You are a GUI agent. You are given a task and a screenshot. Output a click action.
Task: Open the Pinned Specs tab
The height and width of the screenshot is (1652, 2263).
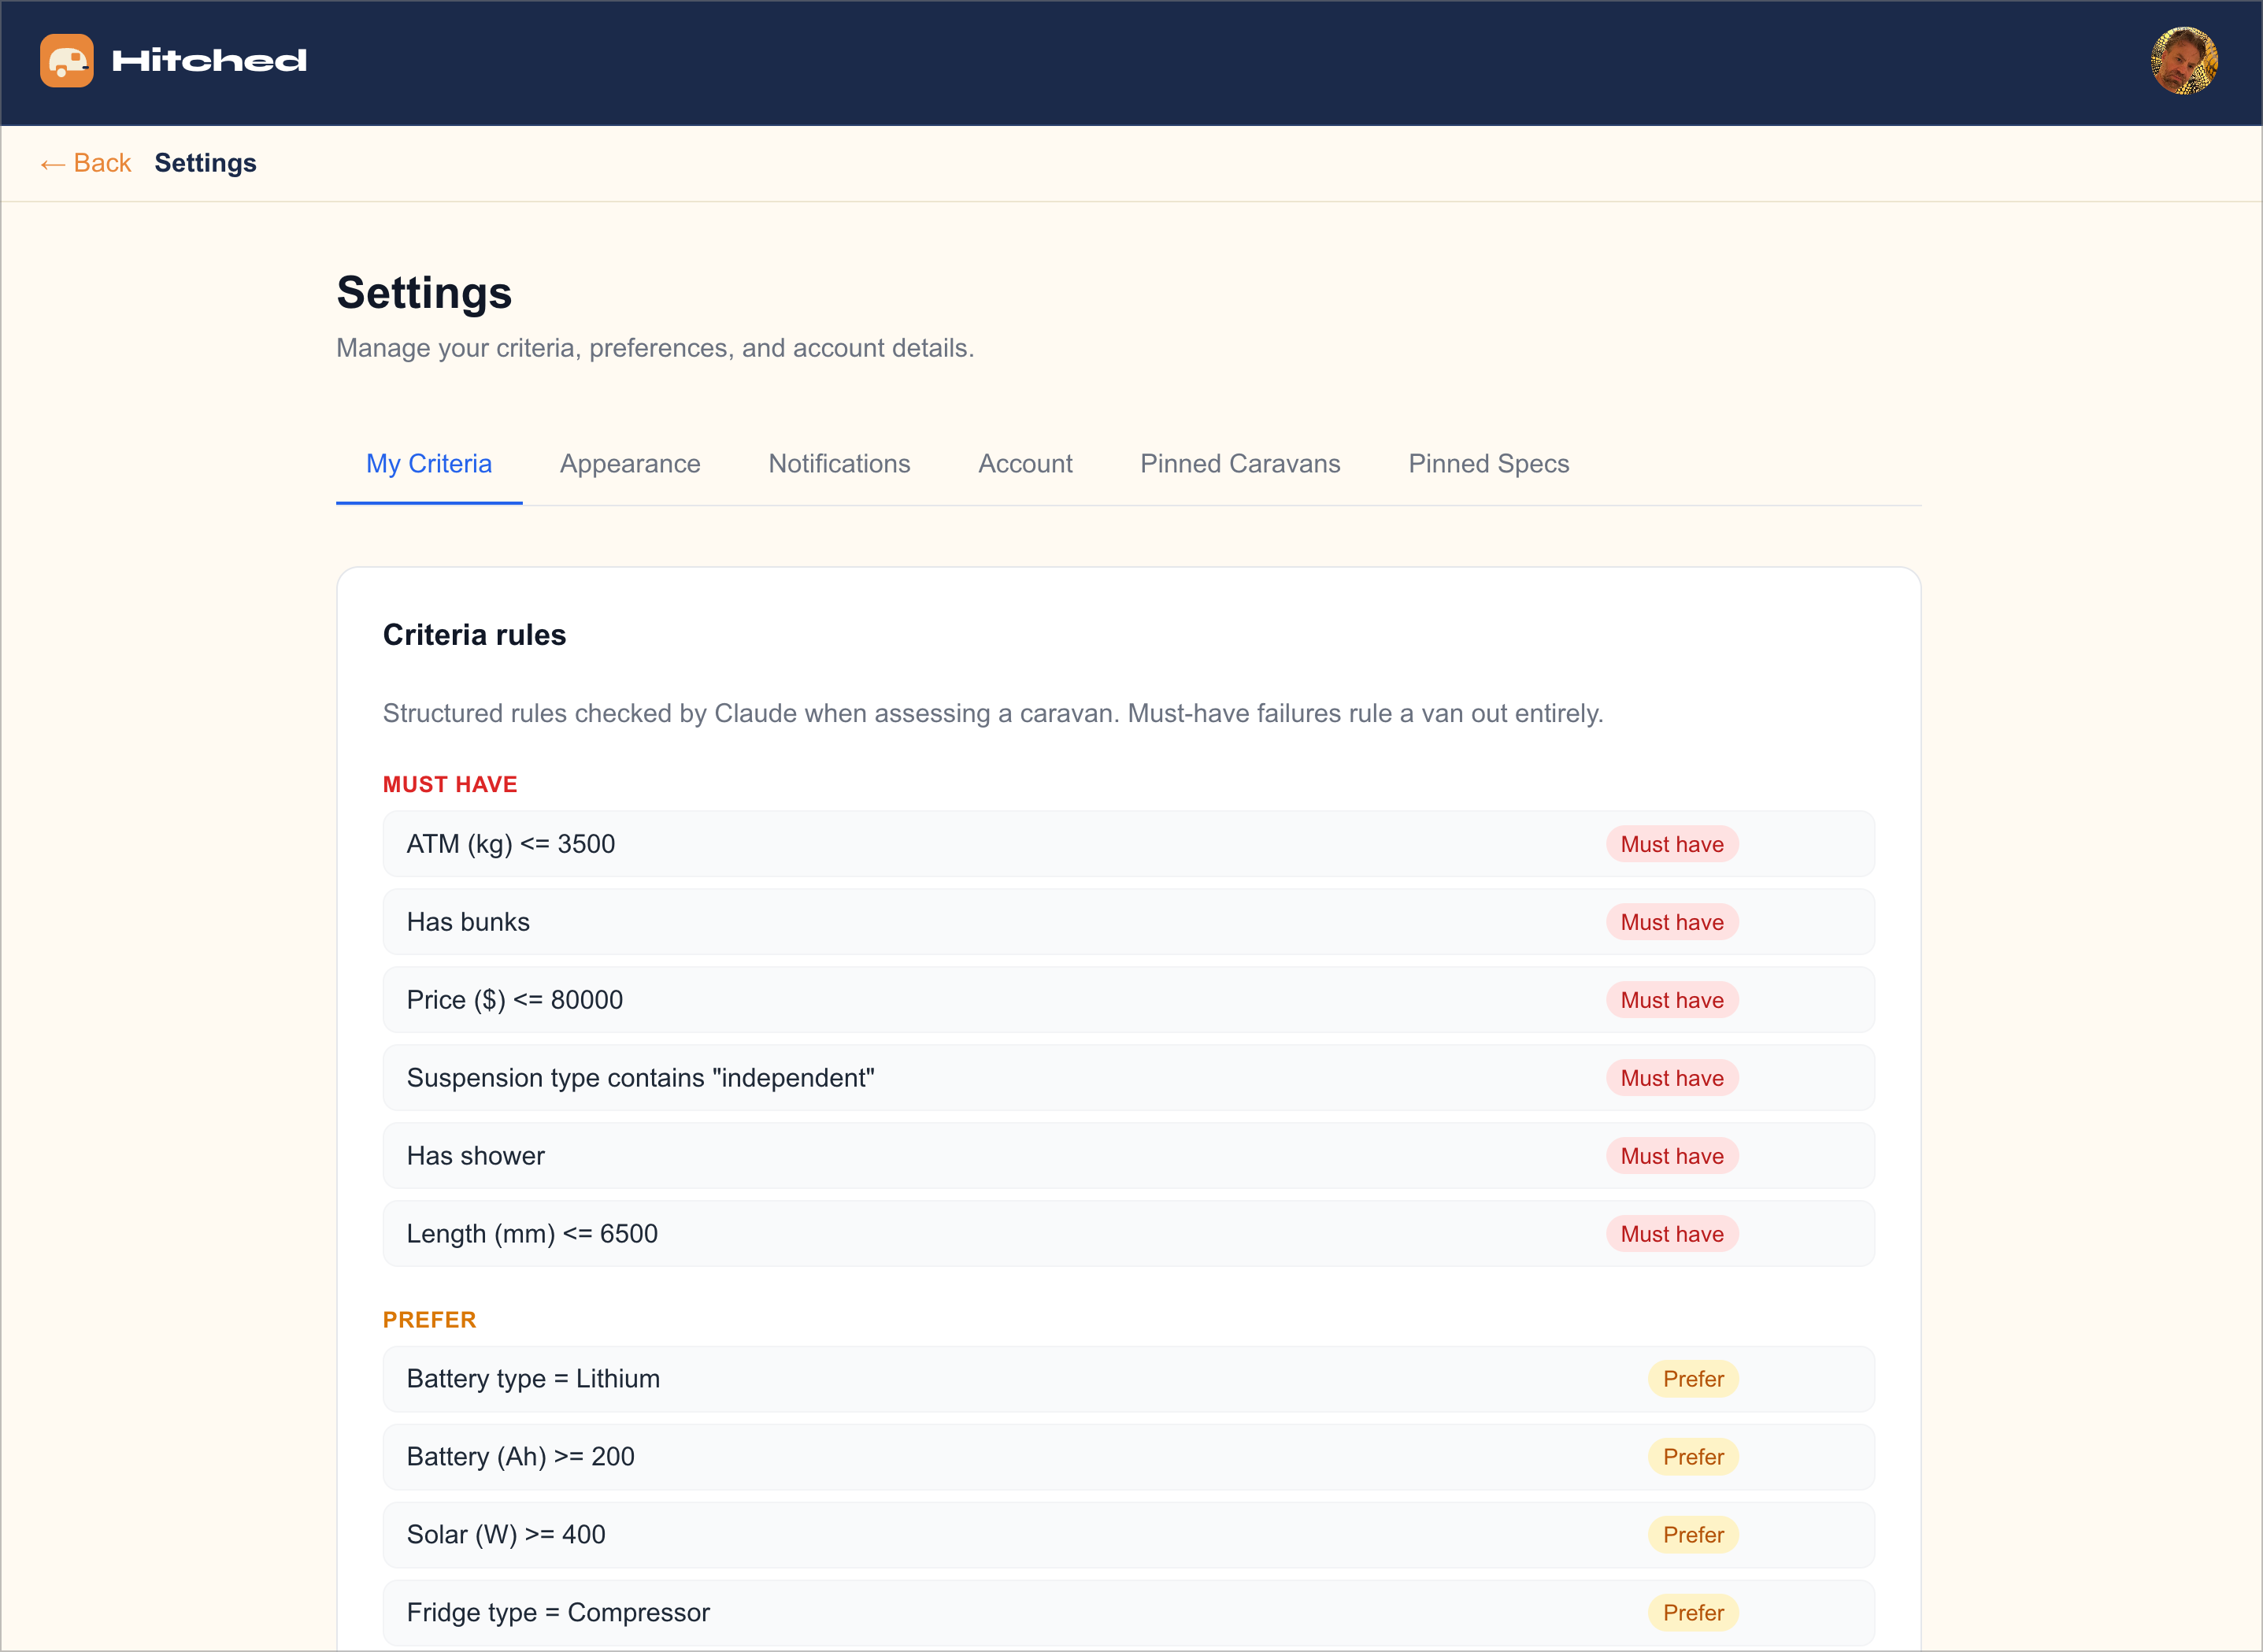[1488, 464]
